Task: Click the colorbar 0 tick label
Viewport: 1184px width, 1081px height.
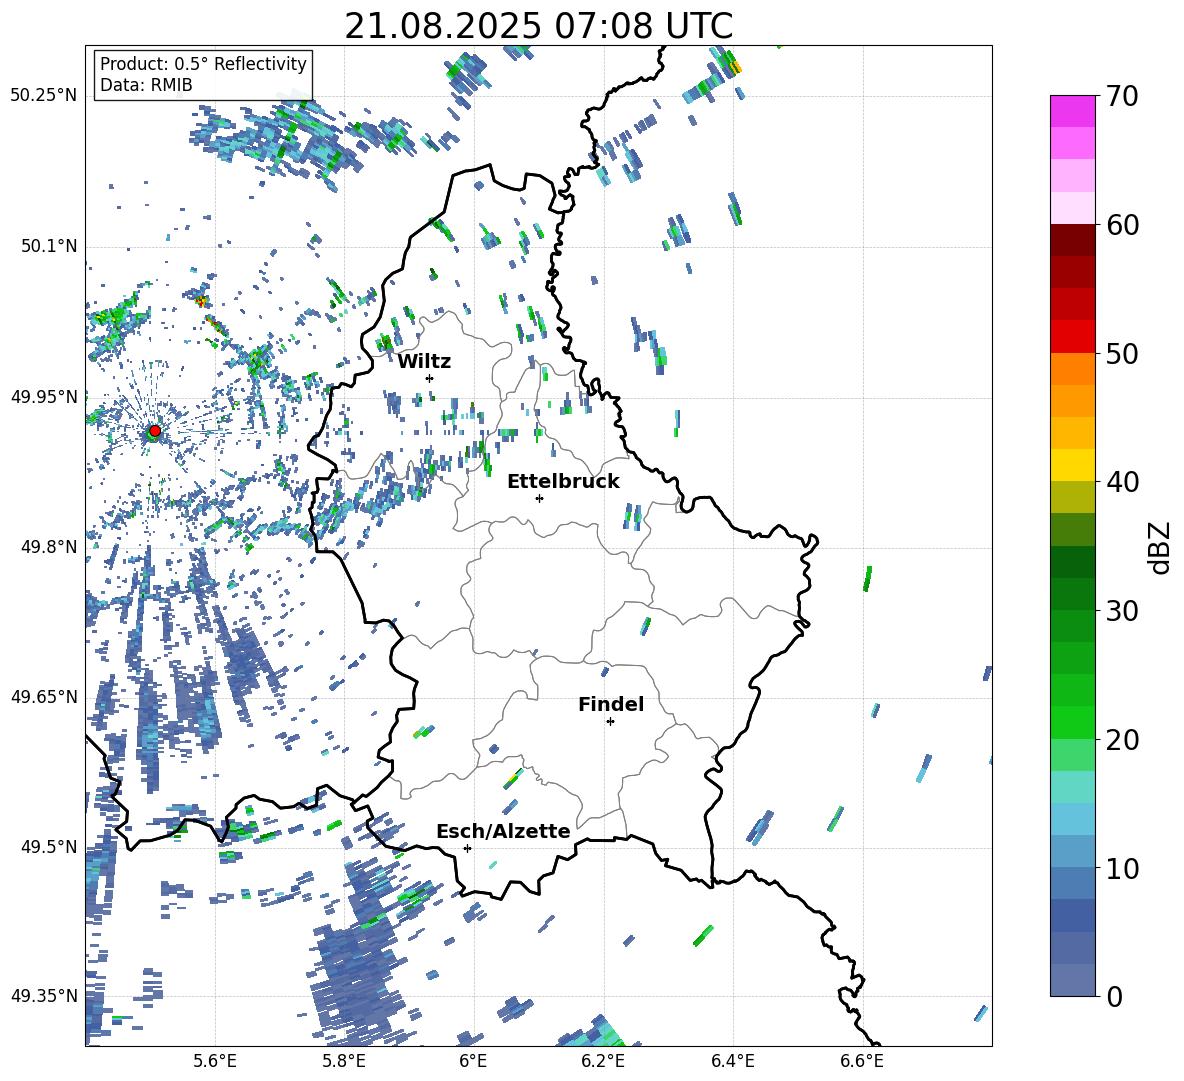Action: [x=1114, y=996]
